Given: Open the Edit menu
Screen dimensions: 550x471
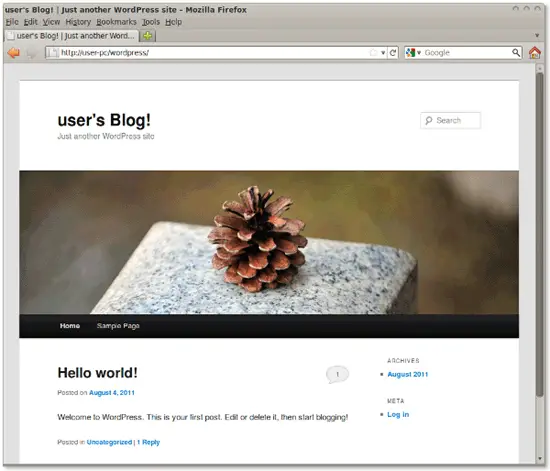Looking at the screenshot, I should click(x=31, y=22).
